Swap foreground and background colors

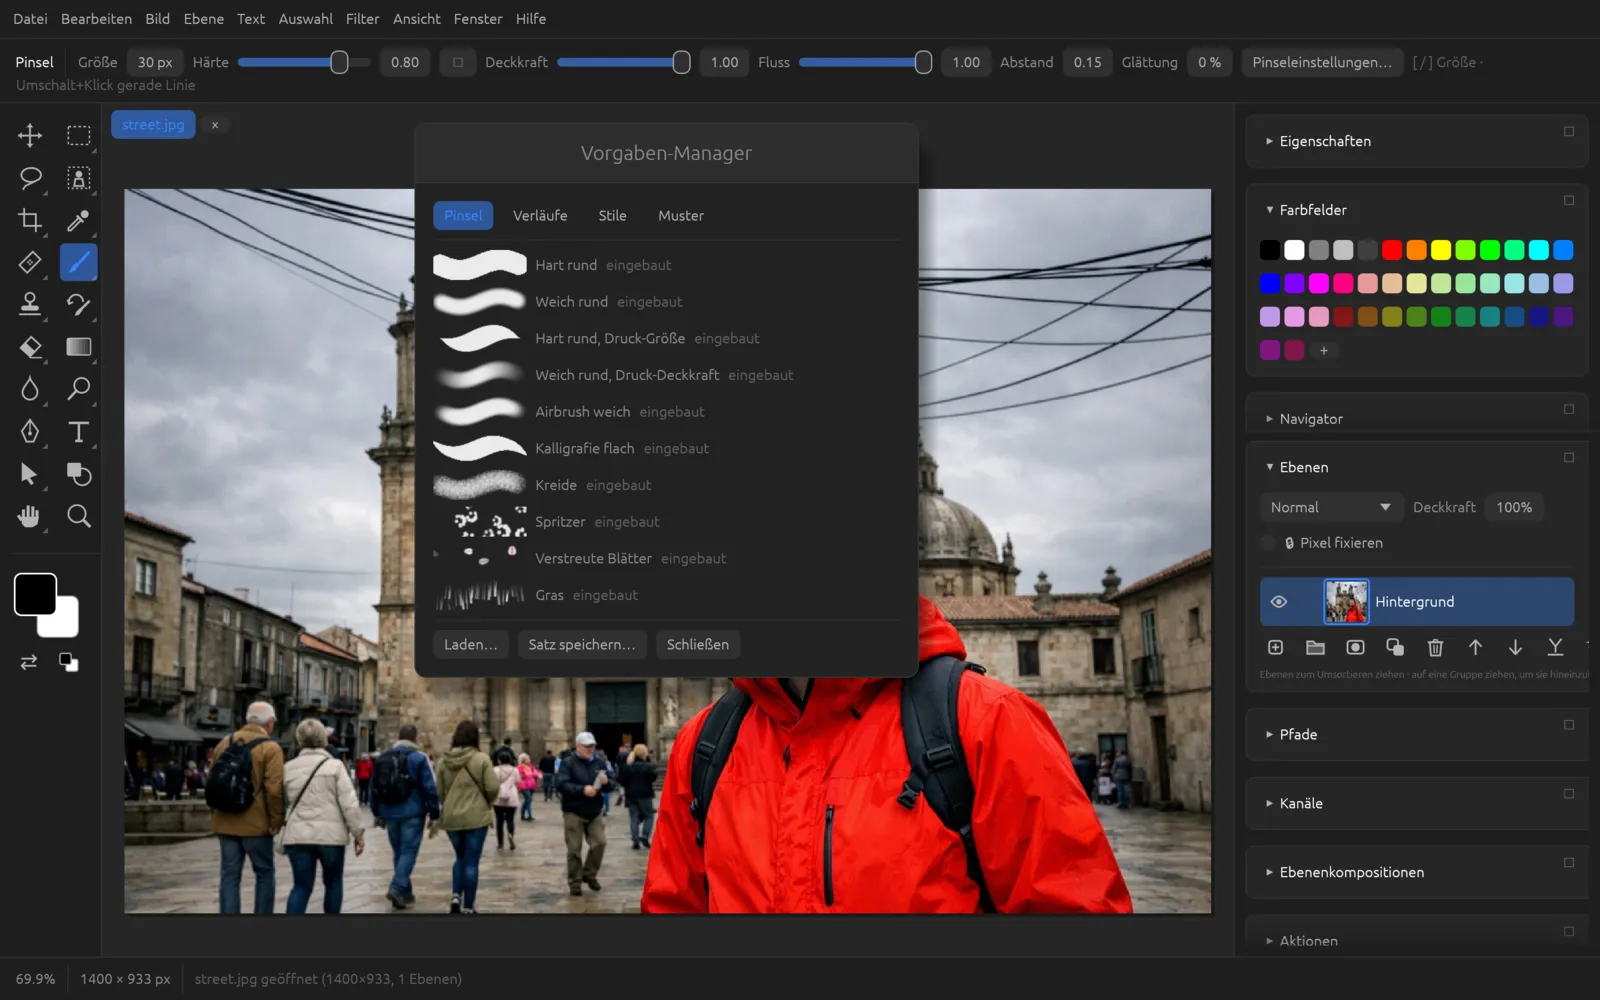pyautogui.click(x=29, y=662)
